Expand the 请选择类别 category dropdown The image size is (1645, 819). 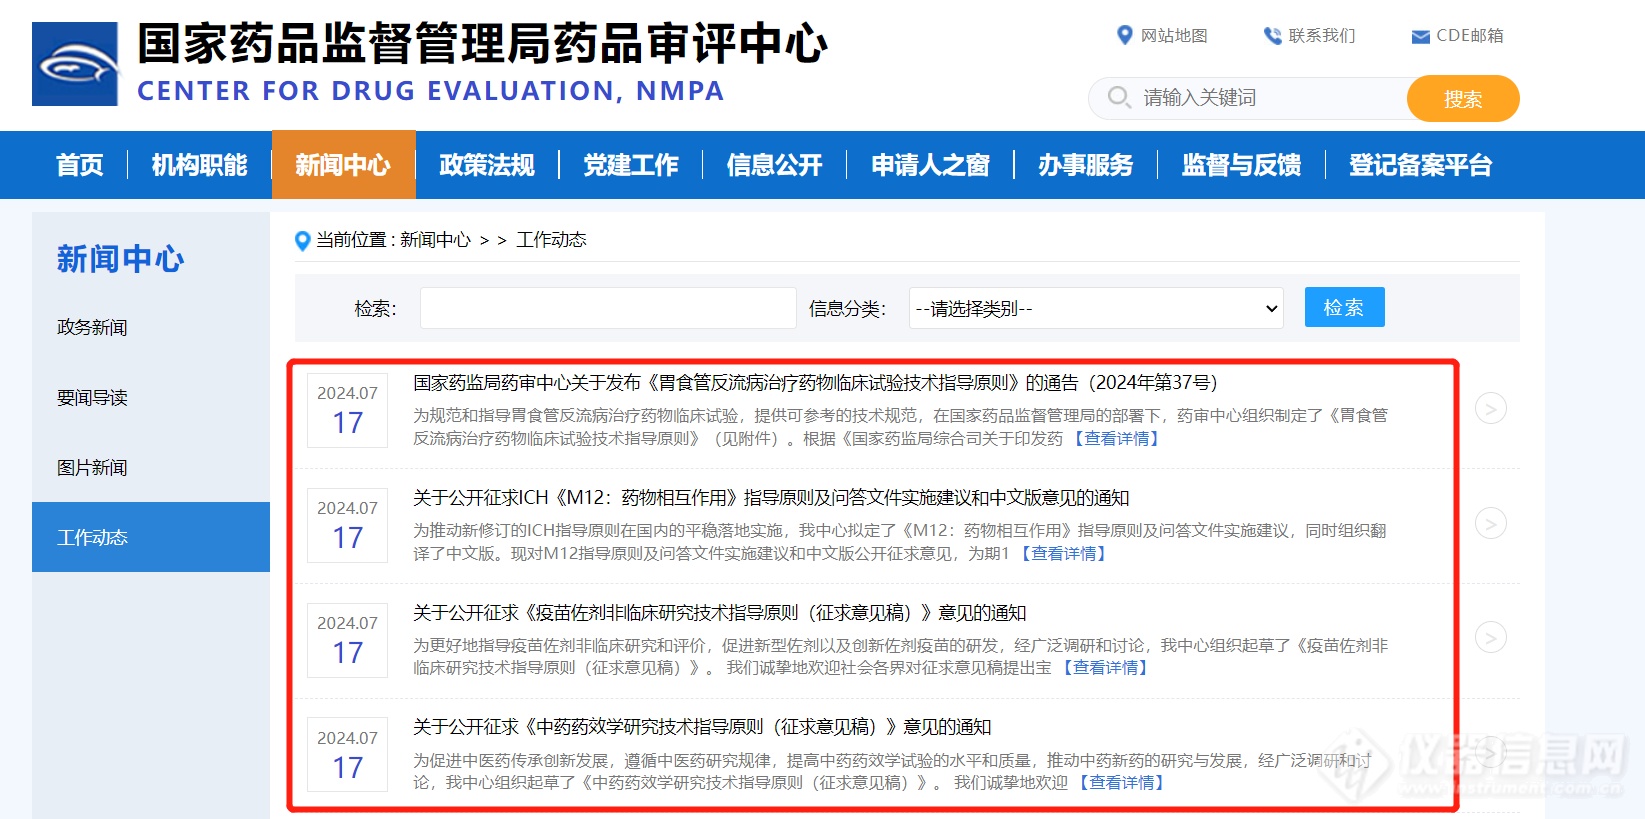(x=1096, y=308)
